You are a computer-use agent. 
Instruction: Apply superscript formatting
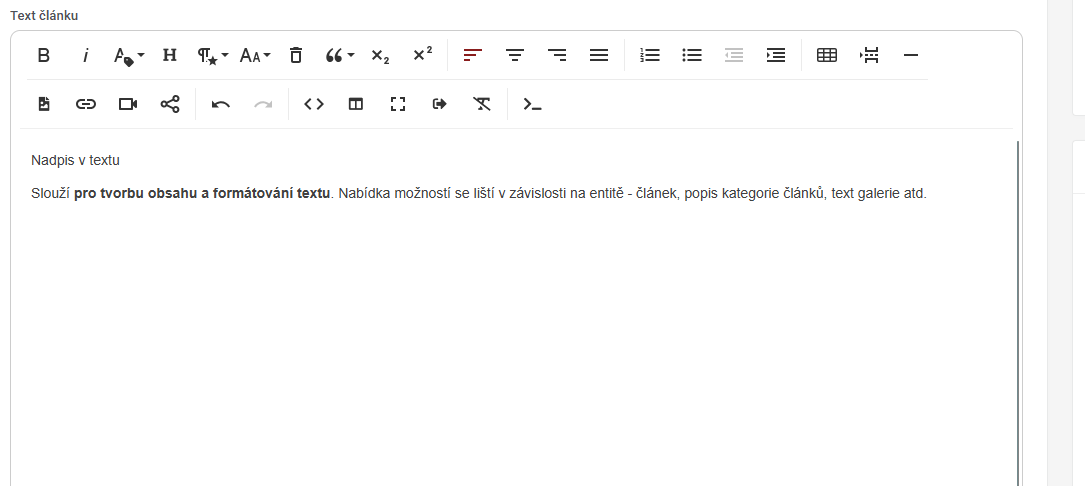[x=423, y=56]
